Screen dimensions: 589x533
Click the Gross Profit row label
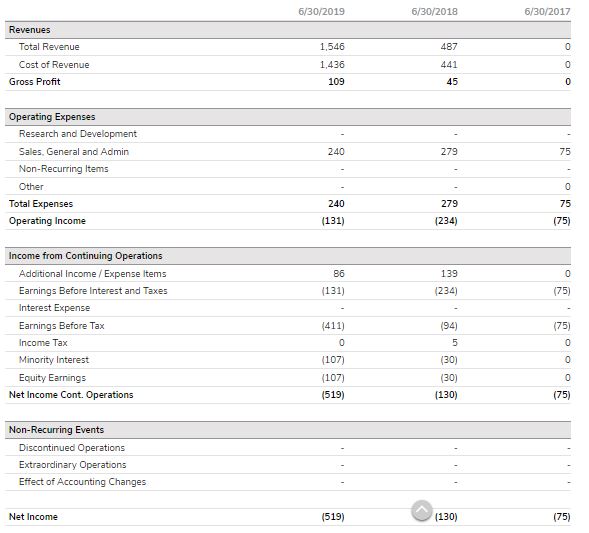pyautogui.click(x=35, y=82)
